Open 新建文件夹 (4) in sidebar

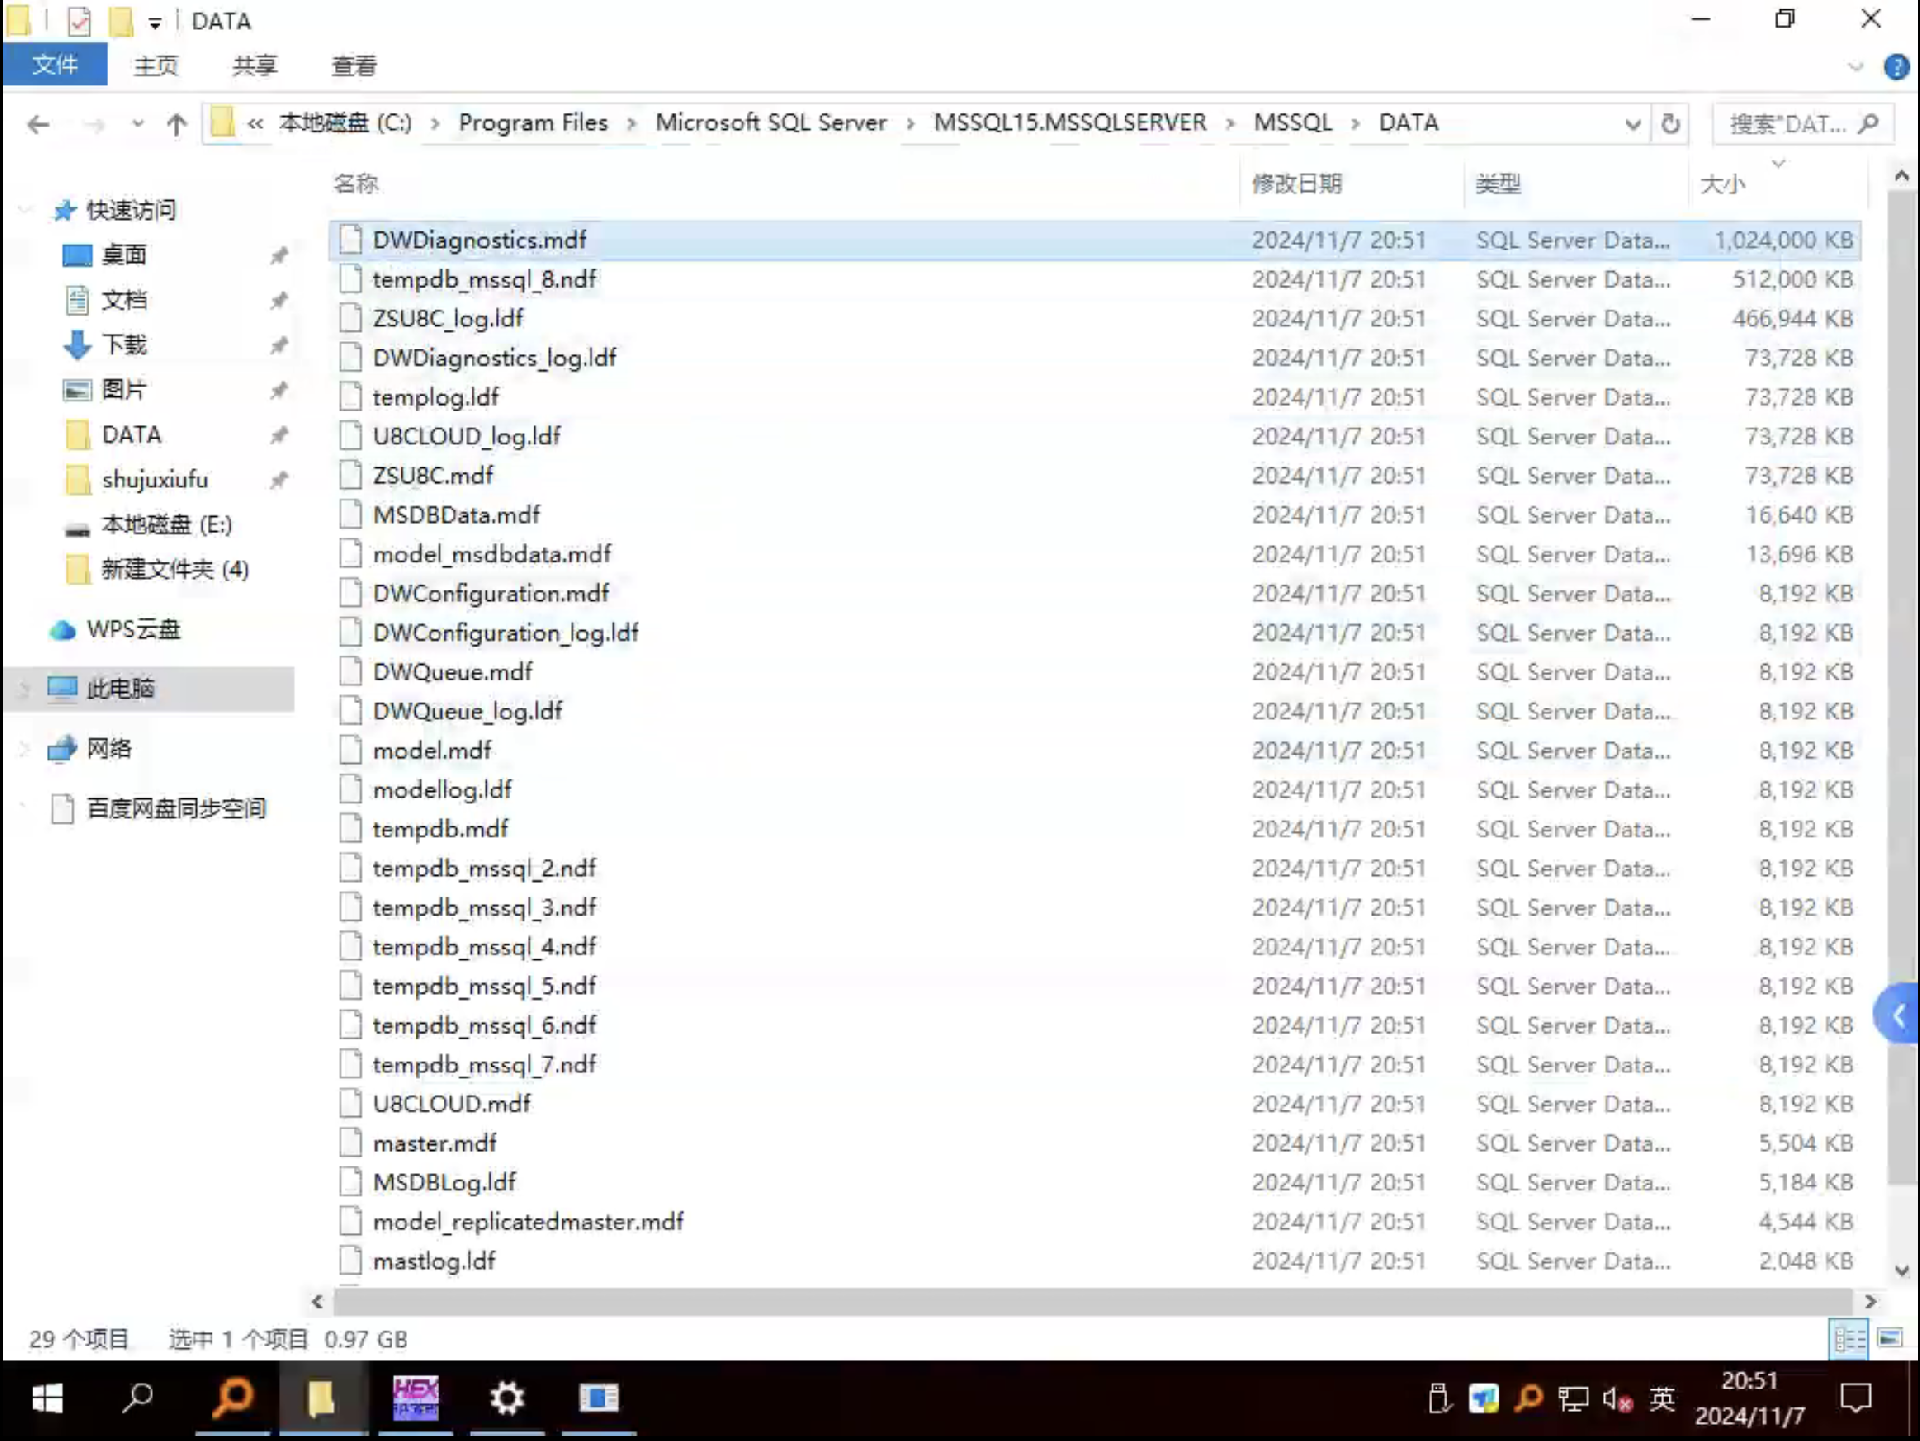174,570
